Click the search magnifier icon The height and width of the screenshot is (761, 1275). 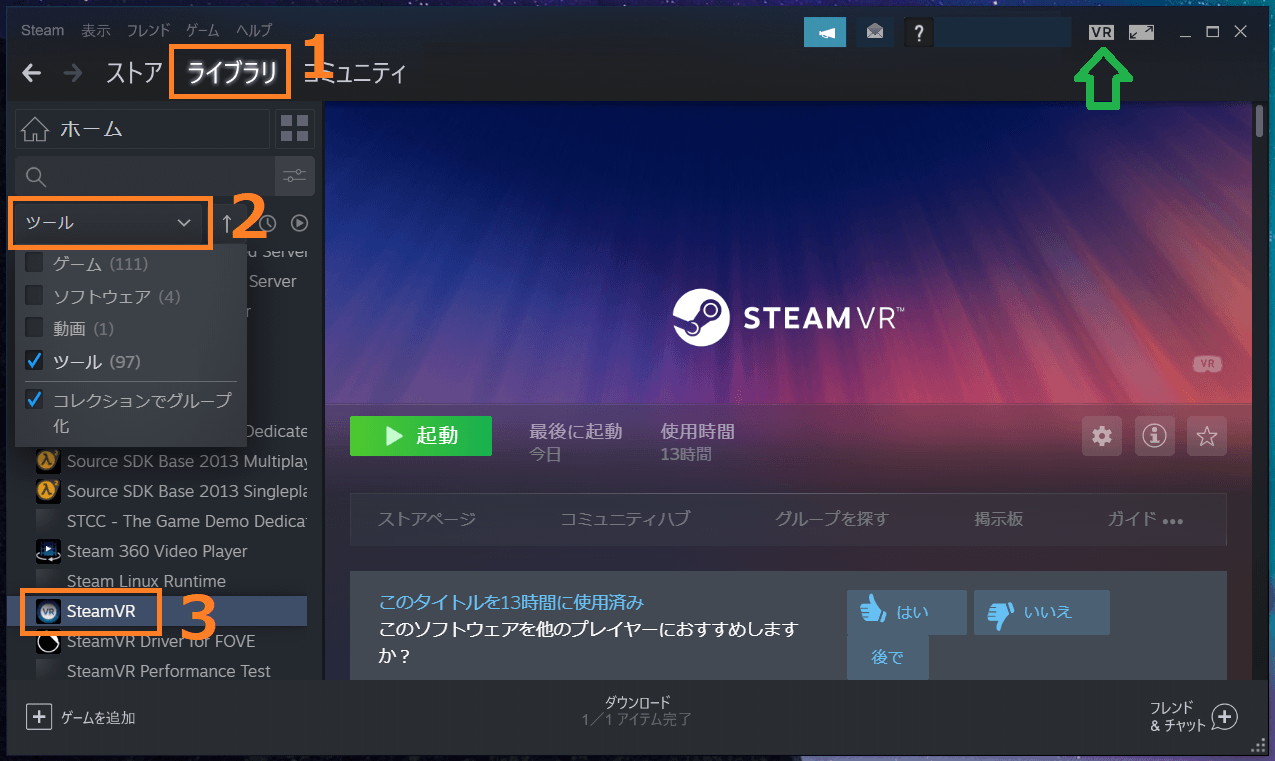[36, 177]
